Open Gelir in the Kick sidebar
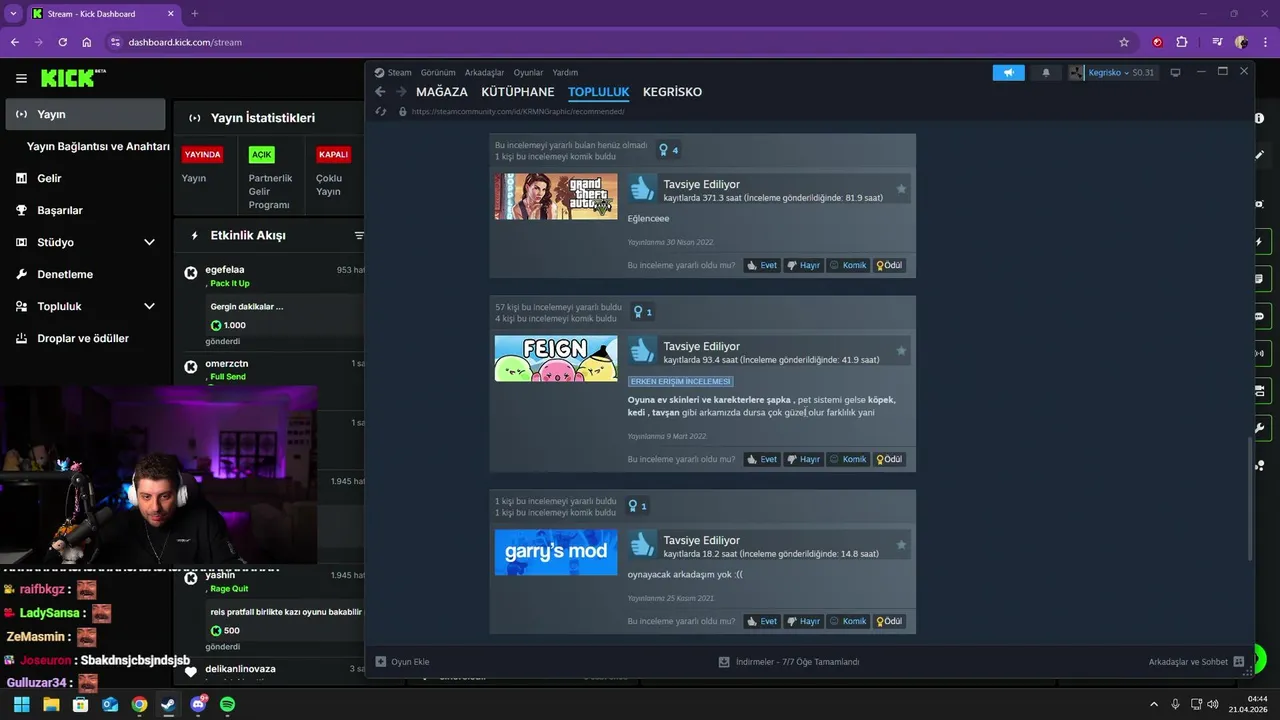This screenshot has height=720, width=1280. [49, 178]
